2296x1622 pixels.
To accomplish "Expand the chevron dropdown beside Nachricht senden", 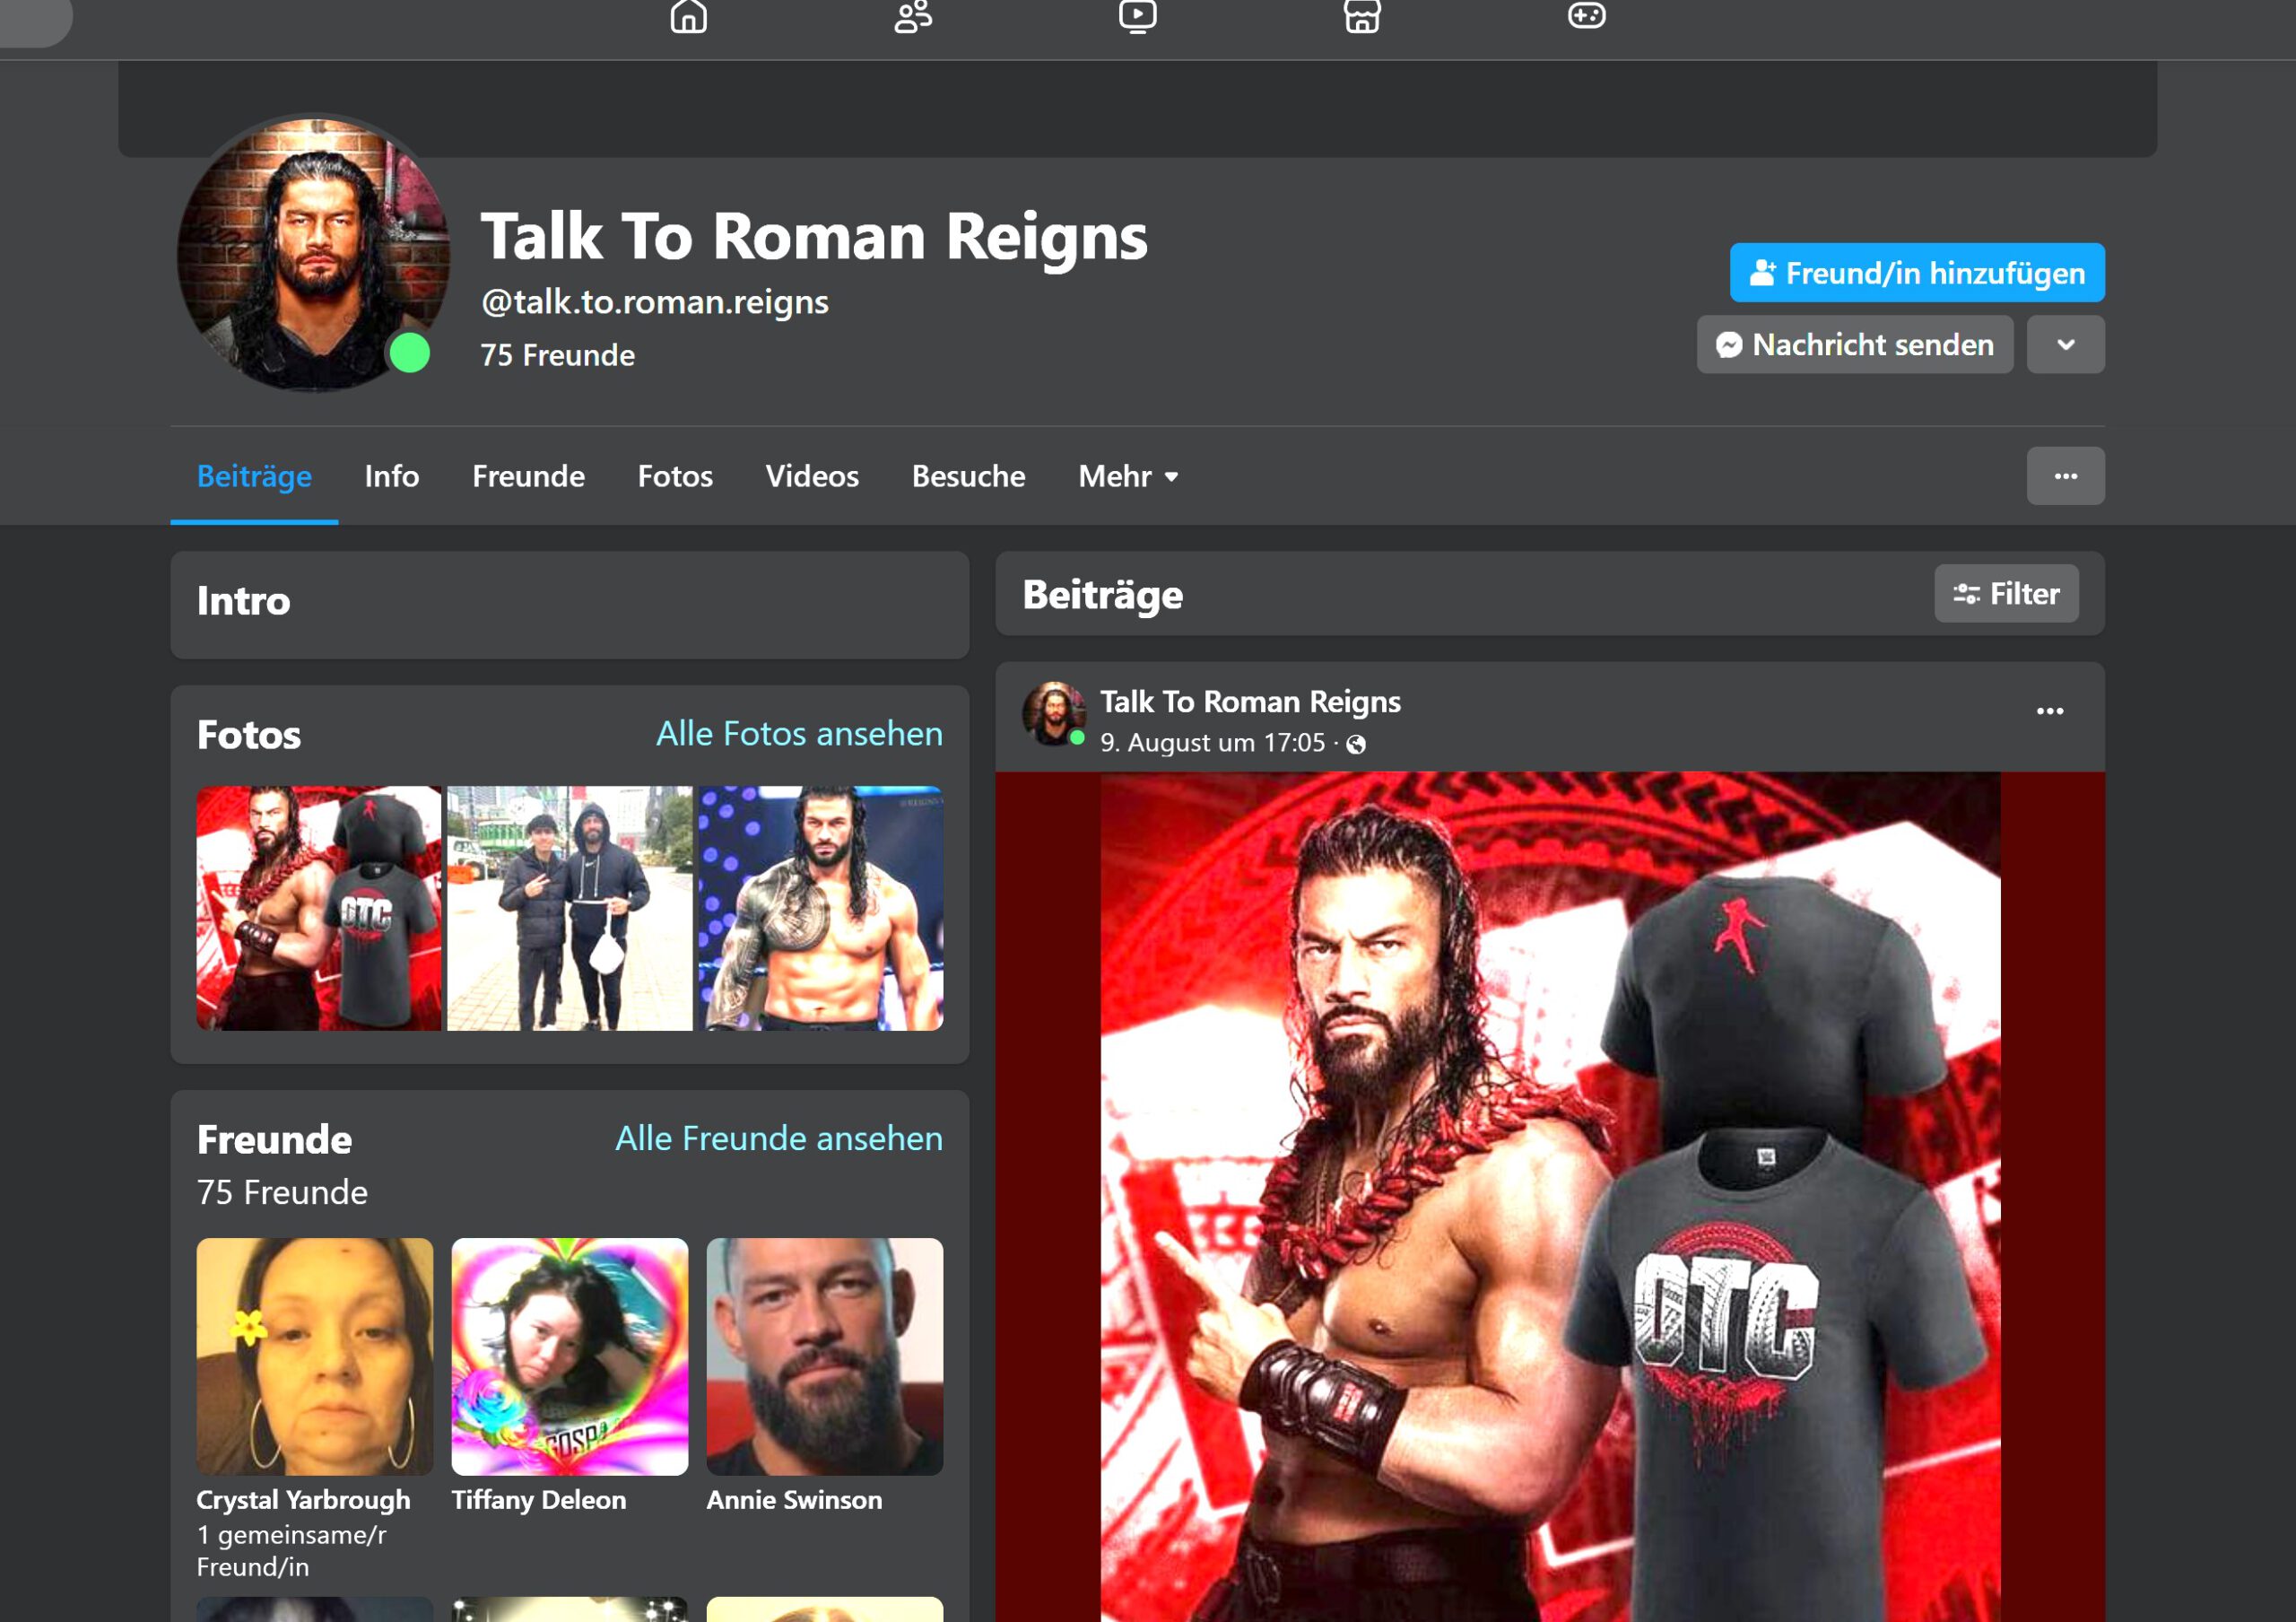I will 2065,345.
